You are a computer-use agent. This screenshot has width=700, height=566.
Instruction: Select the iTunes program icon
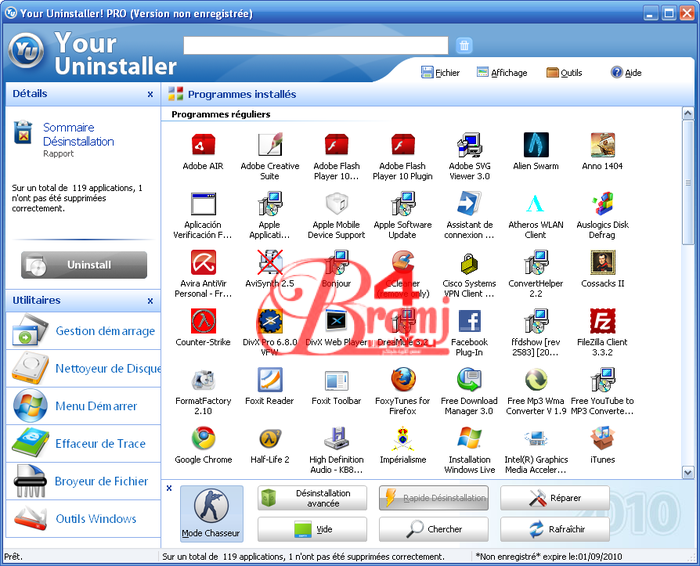(602, 439)
